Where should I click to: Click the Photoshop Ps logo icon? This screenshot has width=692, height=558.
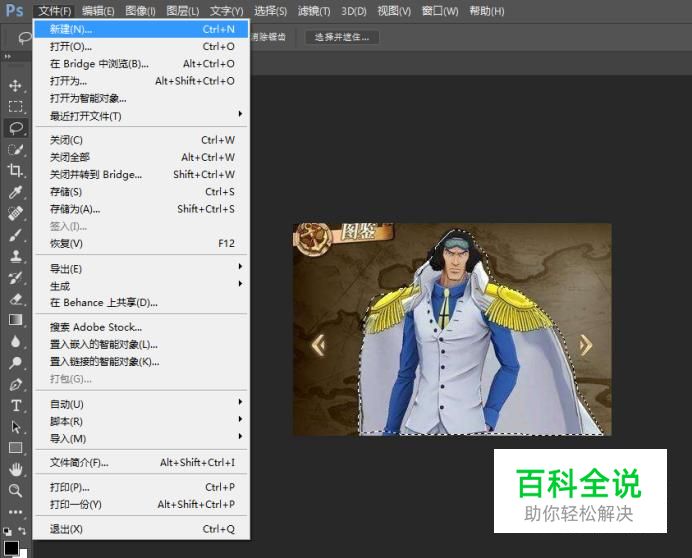[x=14, y=10]
